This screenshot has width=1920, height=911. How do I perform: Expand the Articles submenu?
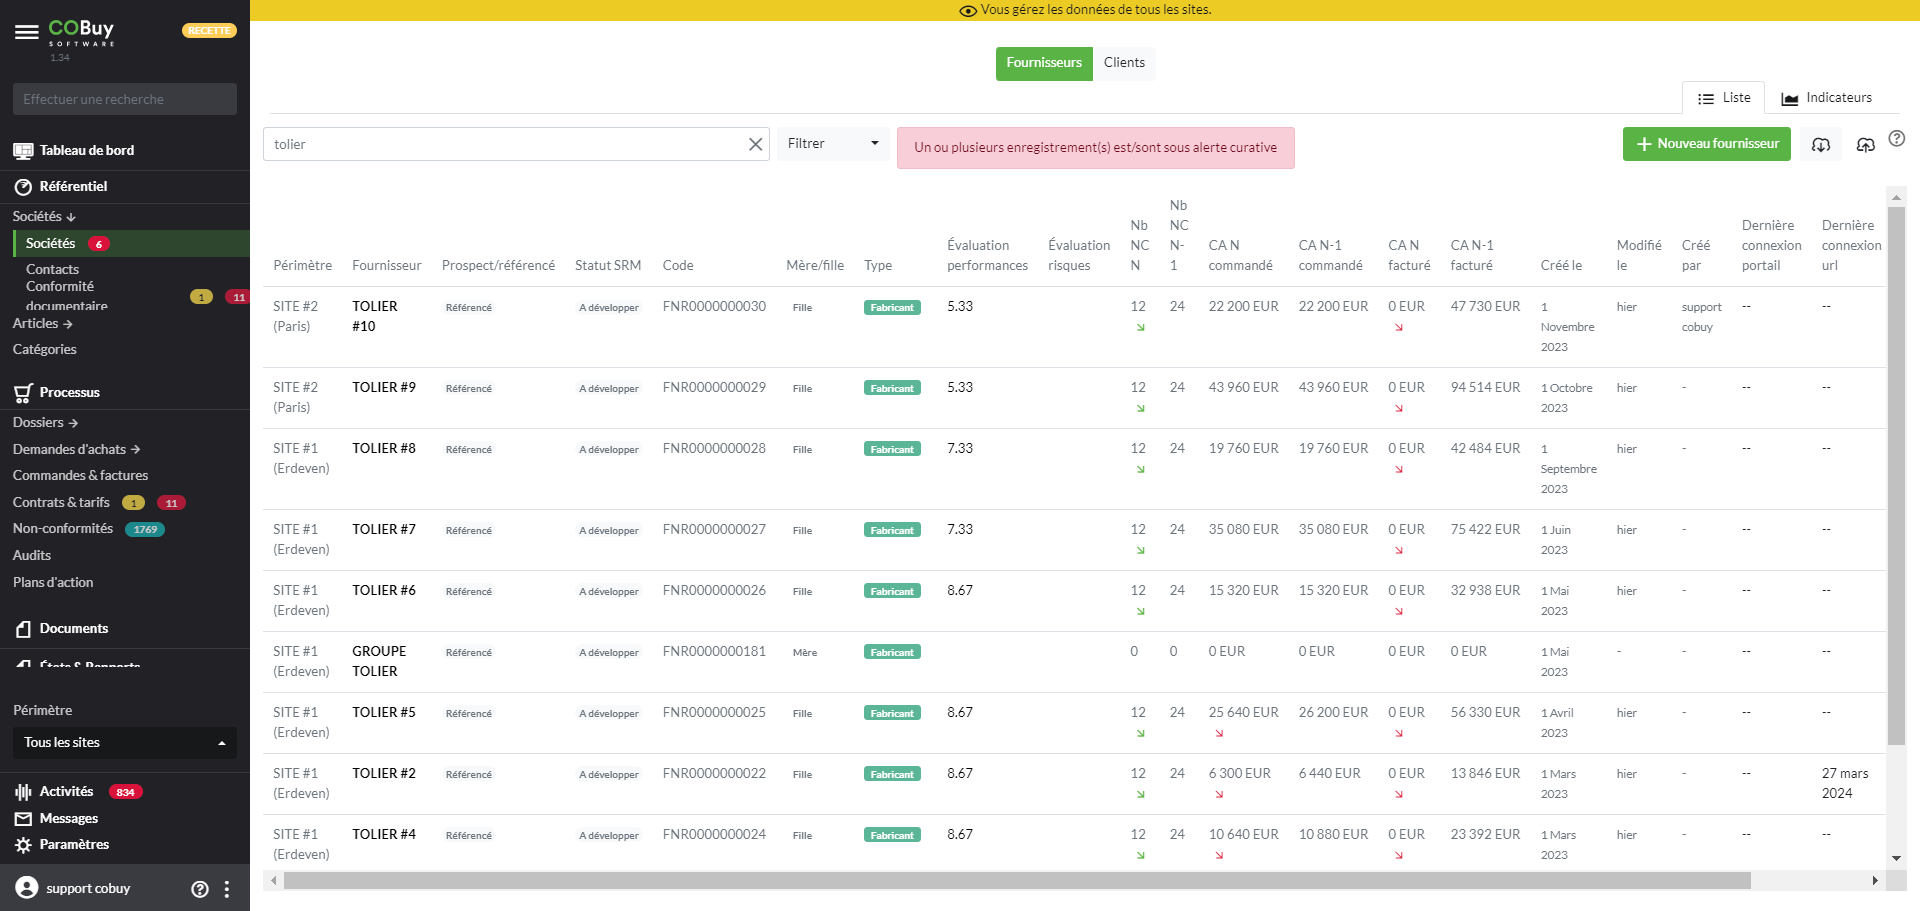pos(42,324)
